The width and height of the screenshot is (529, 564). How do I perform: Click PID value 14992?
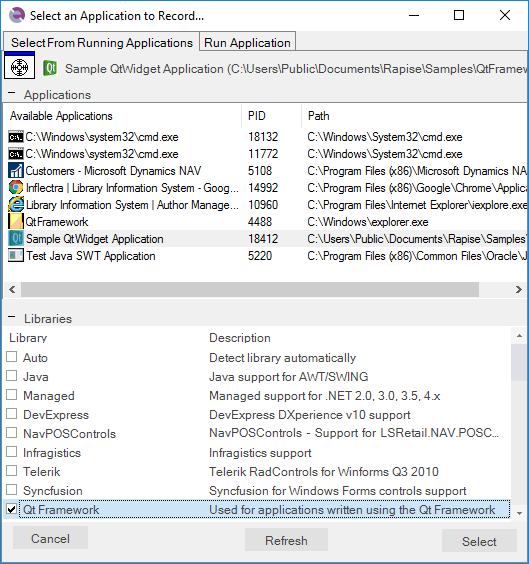[x=263, y=188]
